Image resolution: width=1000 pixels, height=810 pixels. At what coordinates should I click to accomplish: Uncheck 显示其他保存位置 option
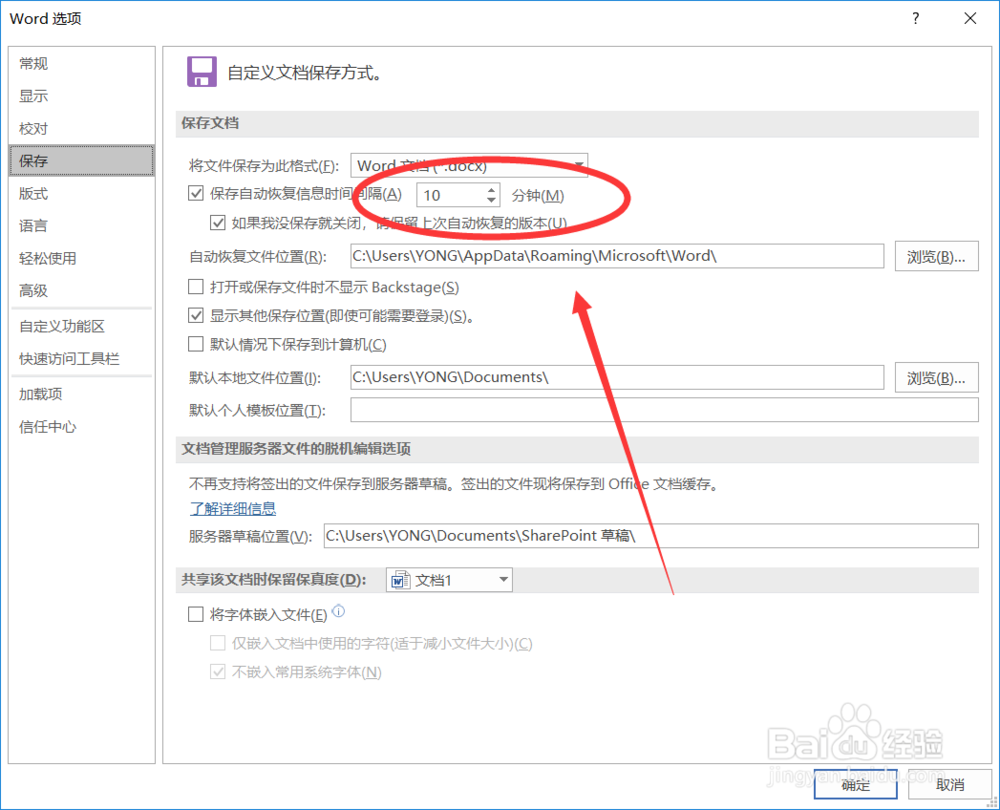tap(196, 316)
